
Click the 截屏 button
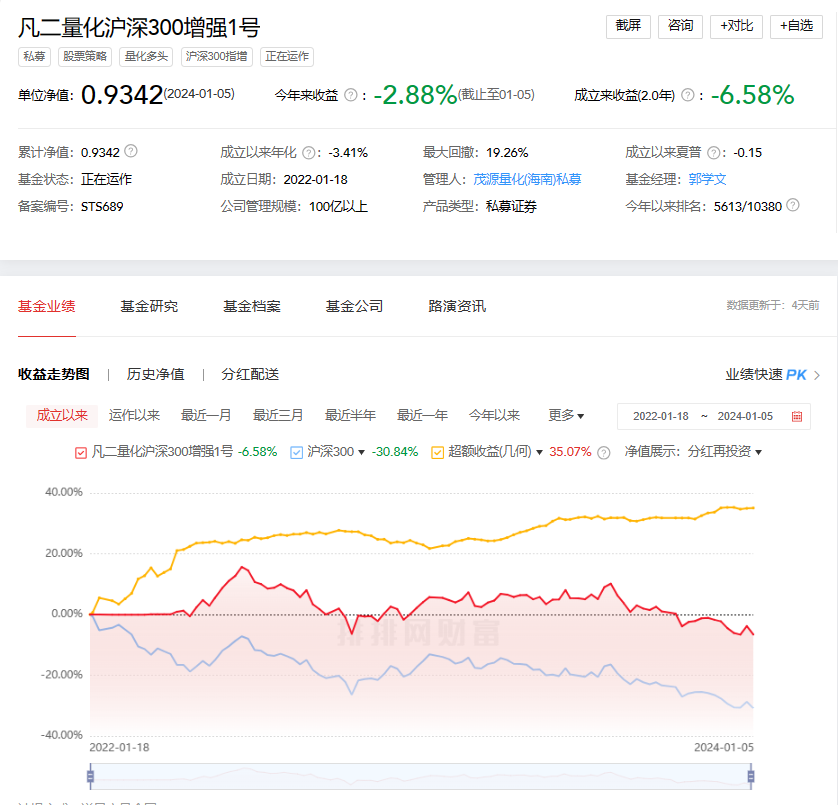(628, 26)
